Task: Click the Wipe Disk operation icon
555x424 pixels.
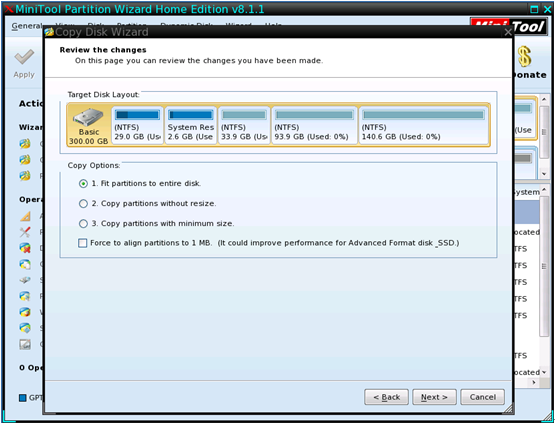Action: (25, 312)
